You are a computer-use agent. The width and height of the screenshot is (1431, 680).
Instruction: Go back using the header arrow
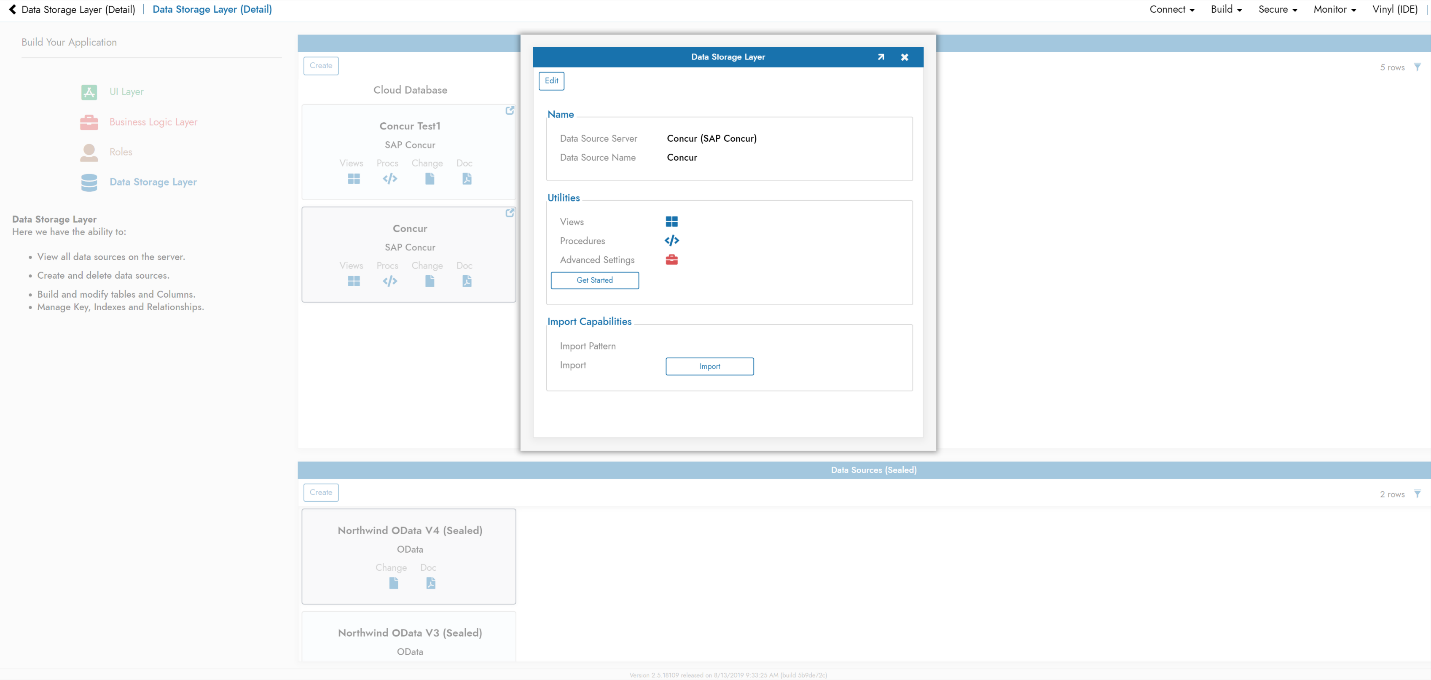(x=12, y=10)
